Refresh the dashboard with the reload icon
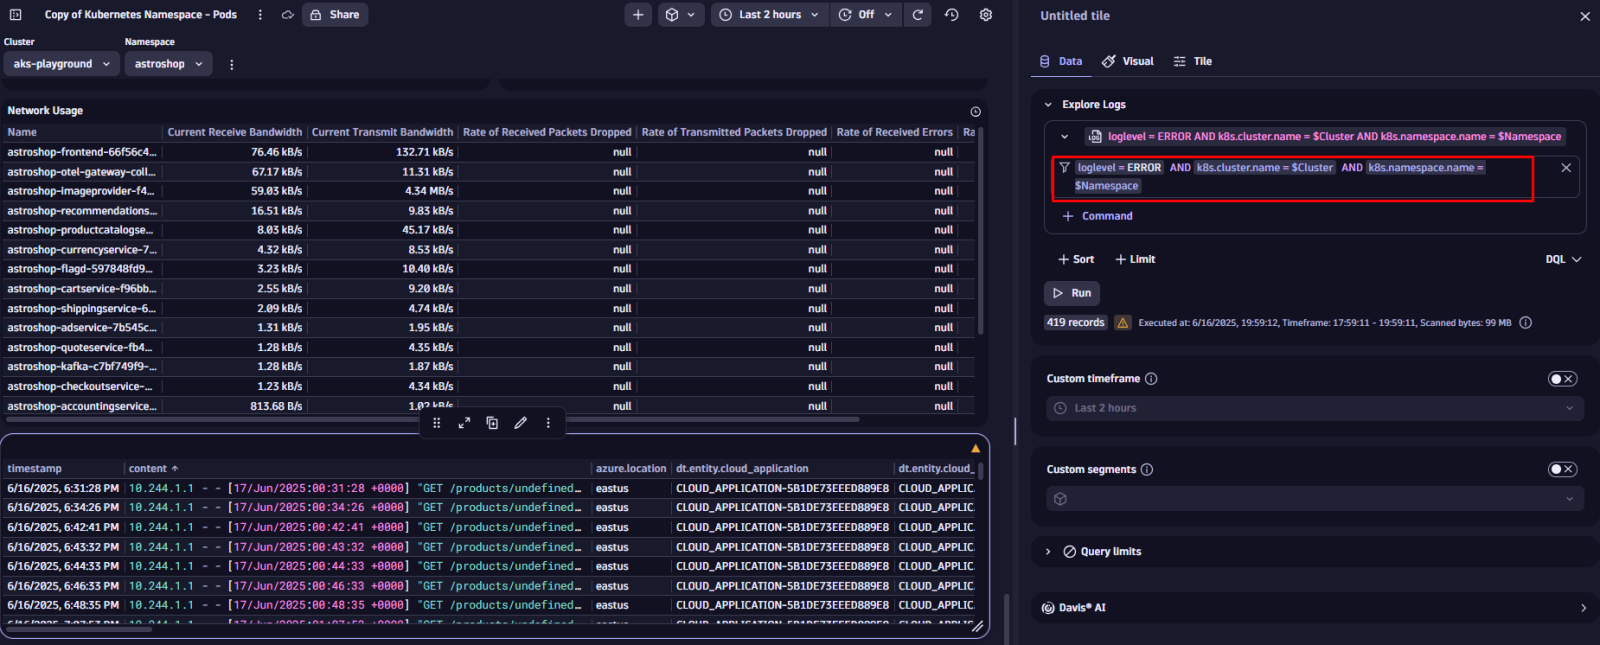Screen dimensions: 1600x645 [918, 15]
